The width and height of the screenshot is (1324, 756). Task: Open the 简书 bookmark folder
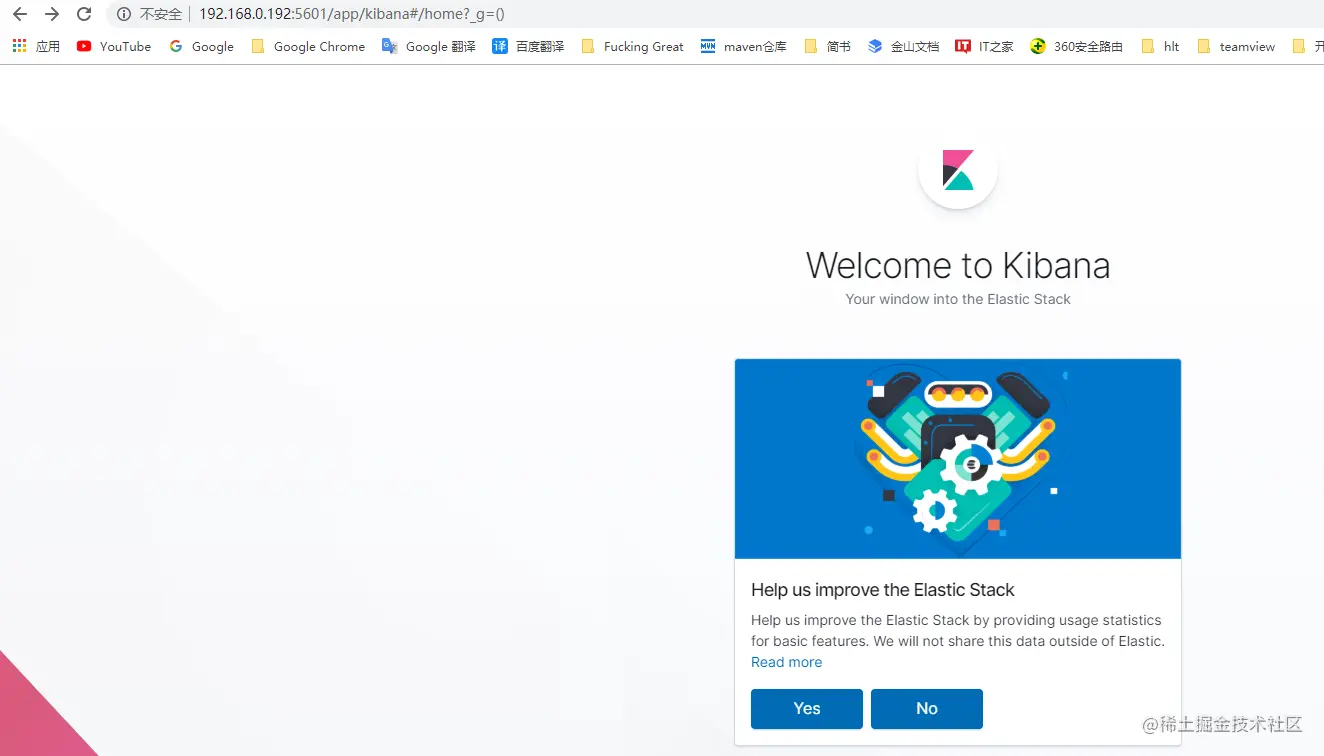[827, 46]
